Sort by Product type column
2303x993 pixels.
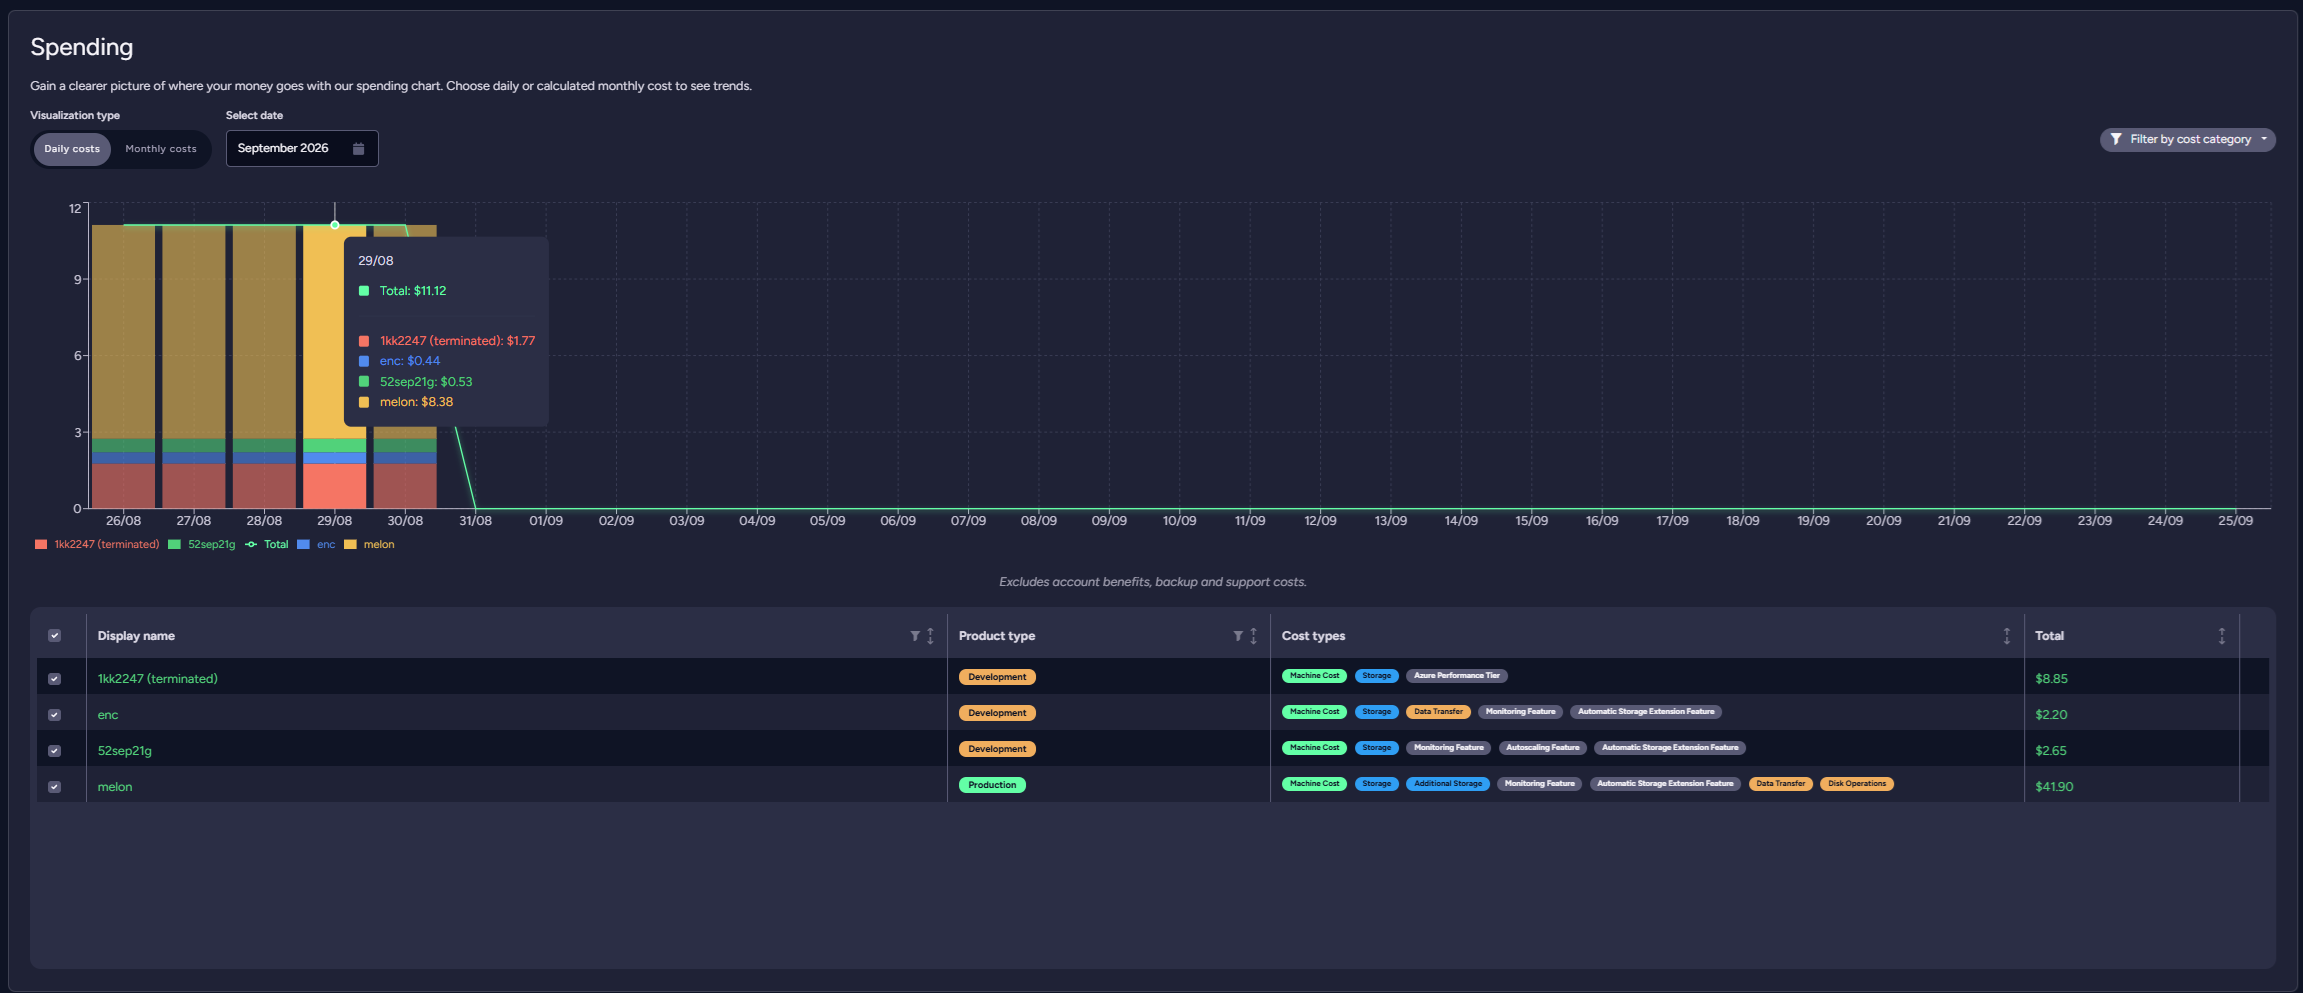[1253, 636]
